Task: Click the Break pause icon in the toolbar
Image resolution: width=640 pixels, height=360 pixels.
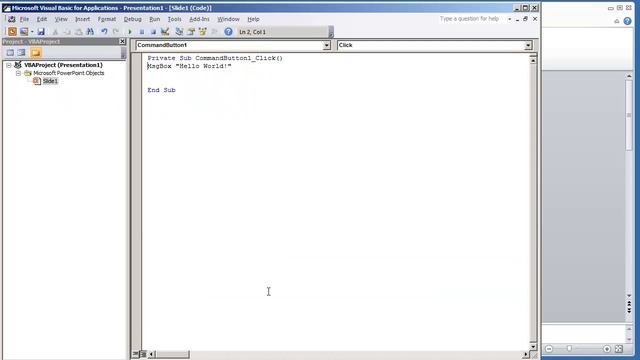Action: pos(142,31)
